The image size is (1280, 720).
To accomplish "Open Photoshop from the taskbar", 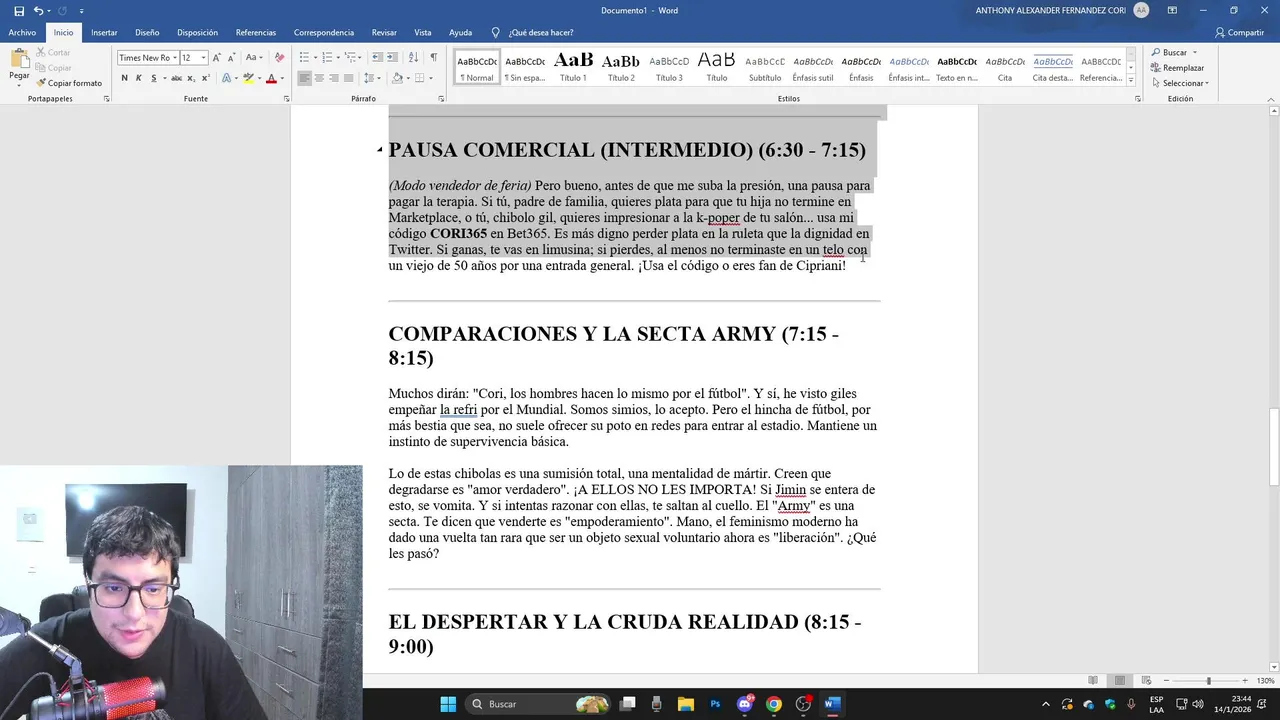I will 715,704.
